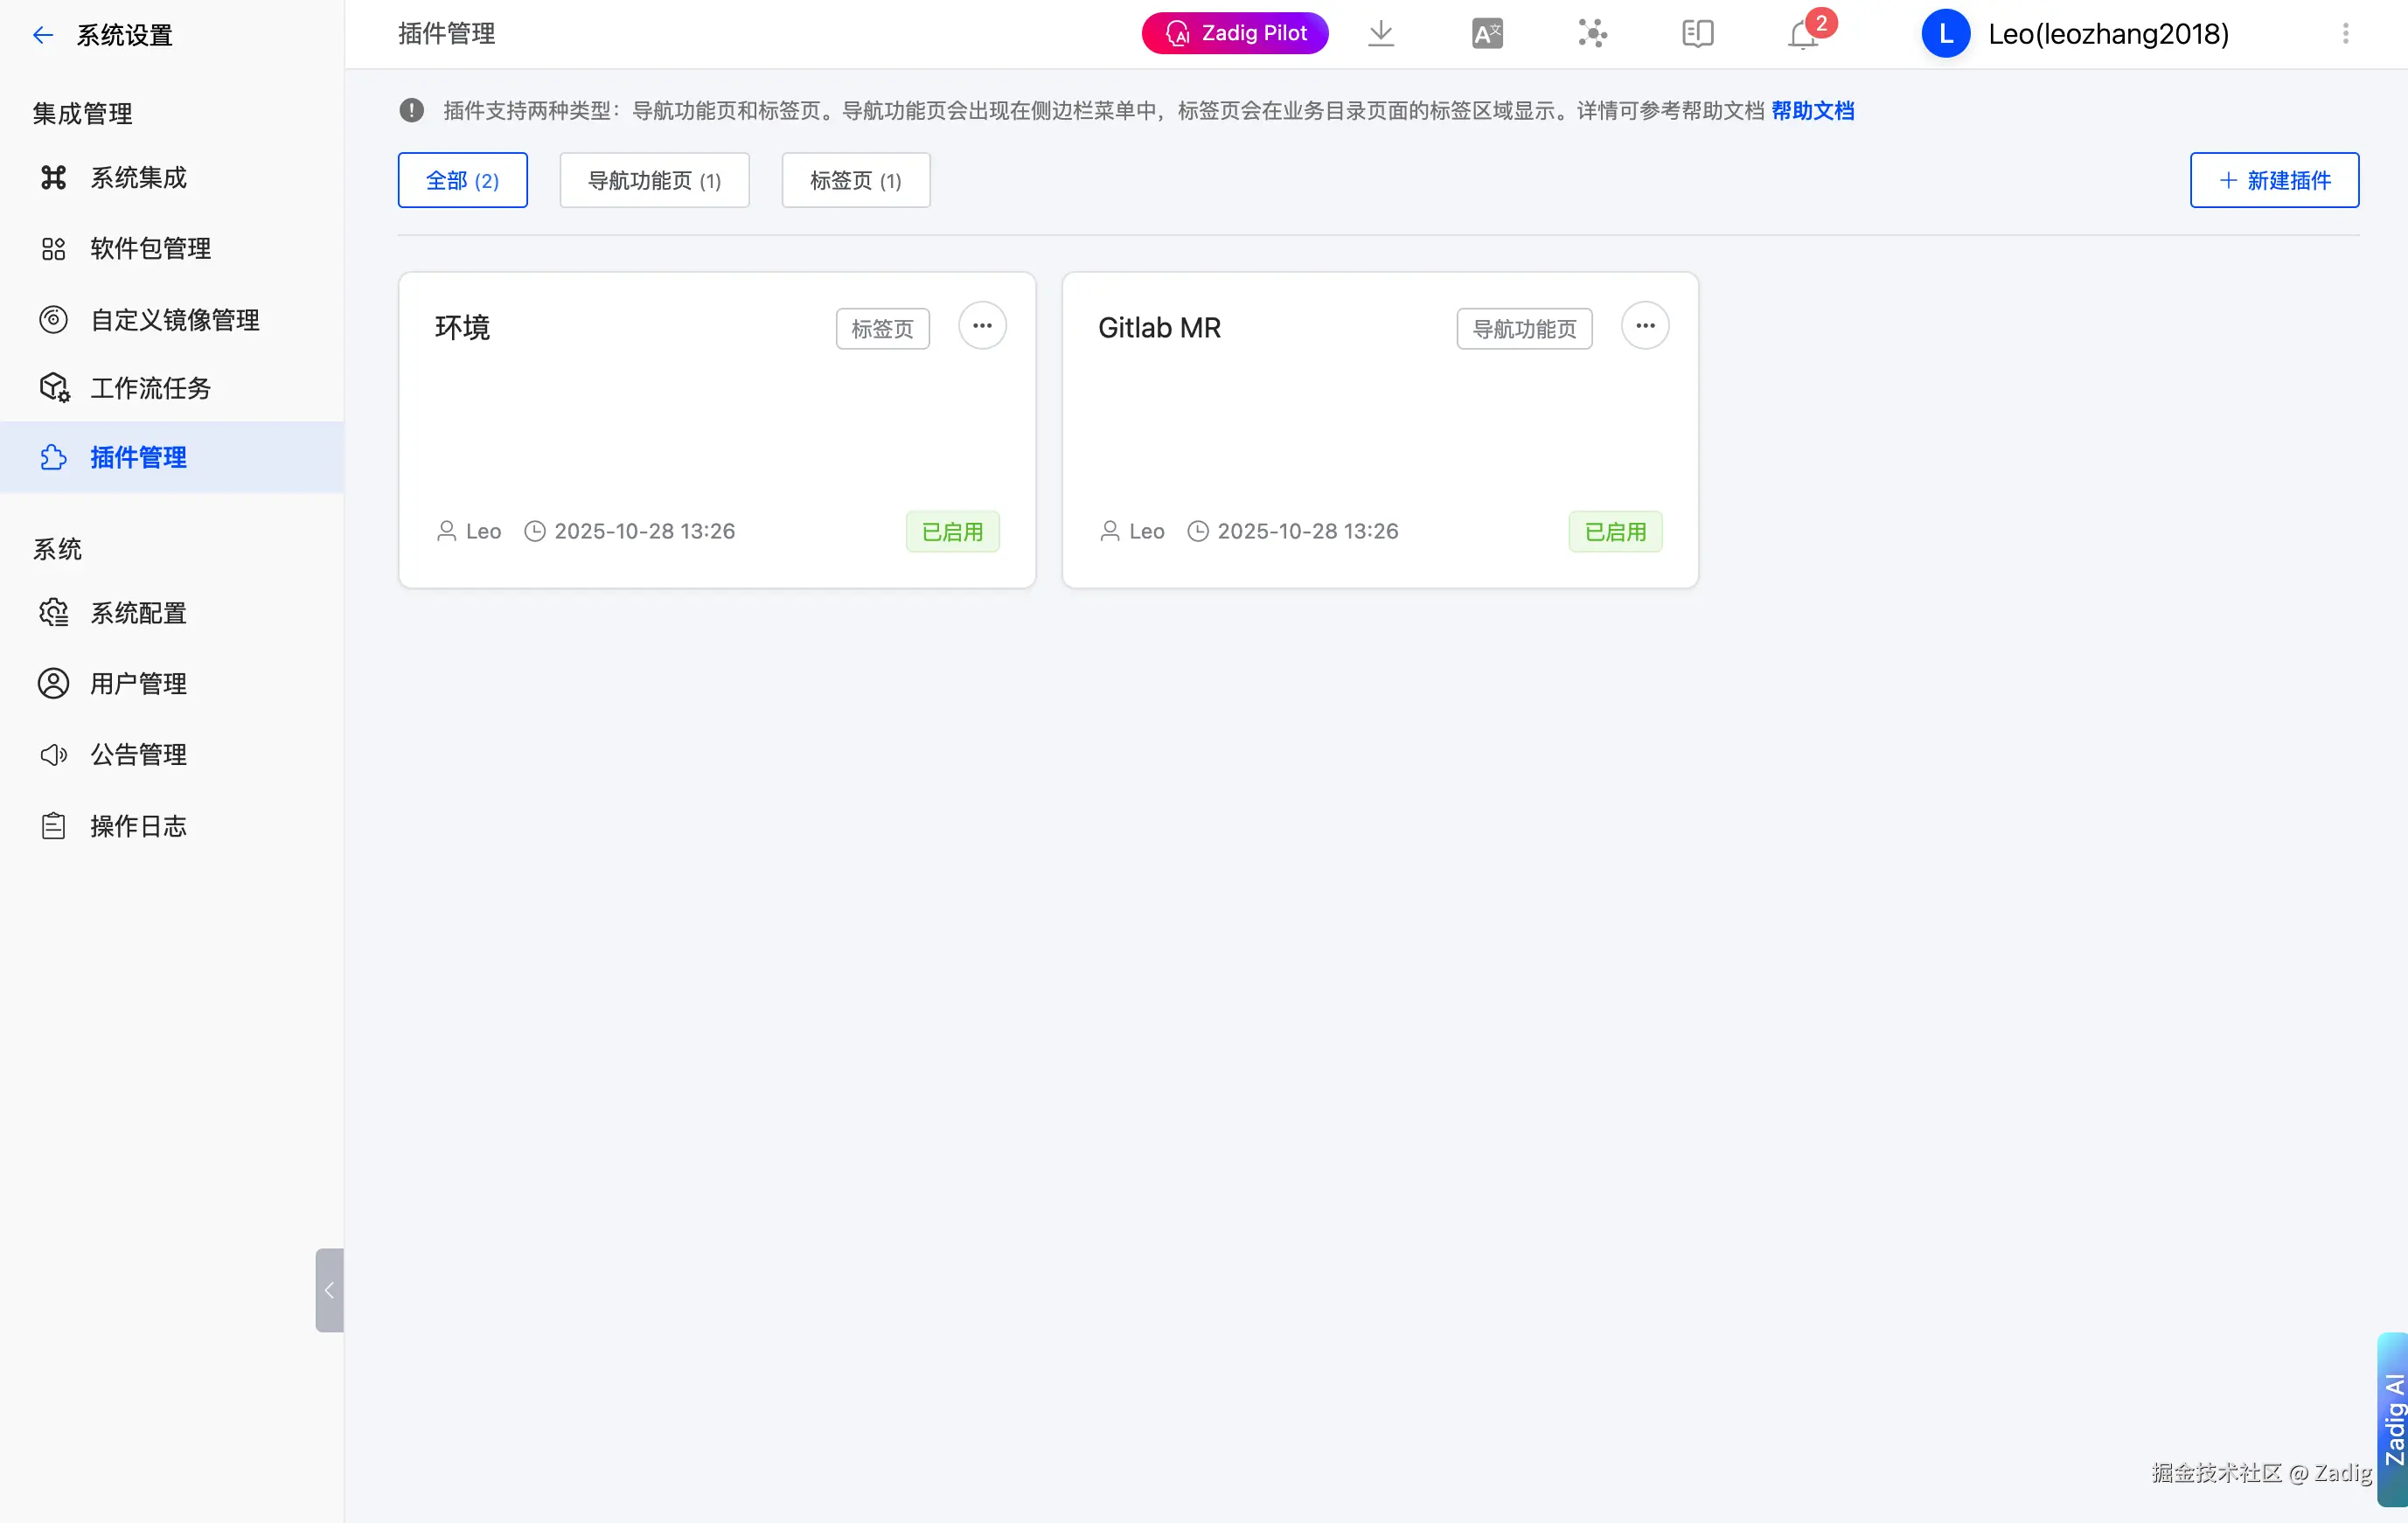Click the cluster nodes icon in header

(1592, 33)
